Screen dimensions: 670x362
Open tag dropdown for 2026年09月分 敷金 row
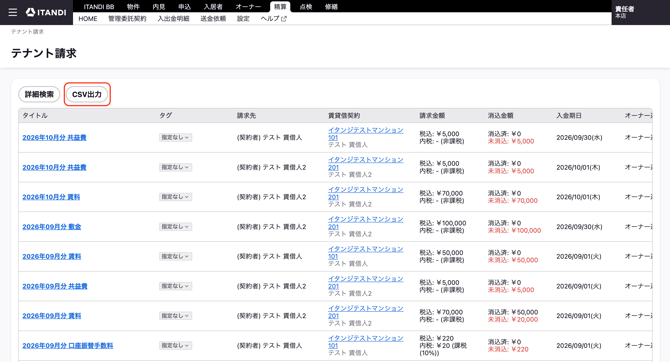[x=175, y=227]
